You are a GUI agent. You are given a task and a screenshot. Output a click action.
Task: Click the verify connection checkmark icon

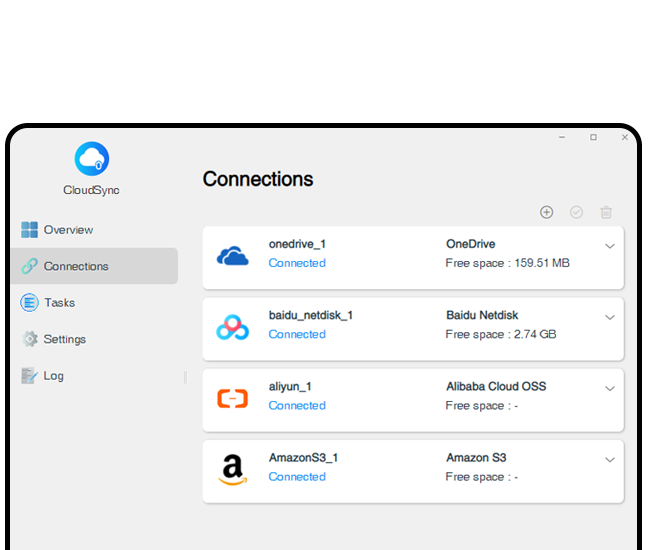(576, 212)
